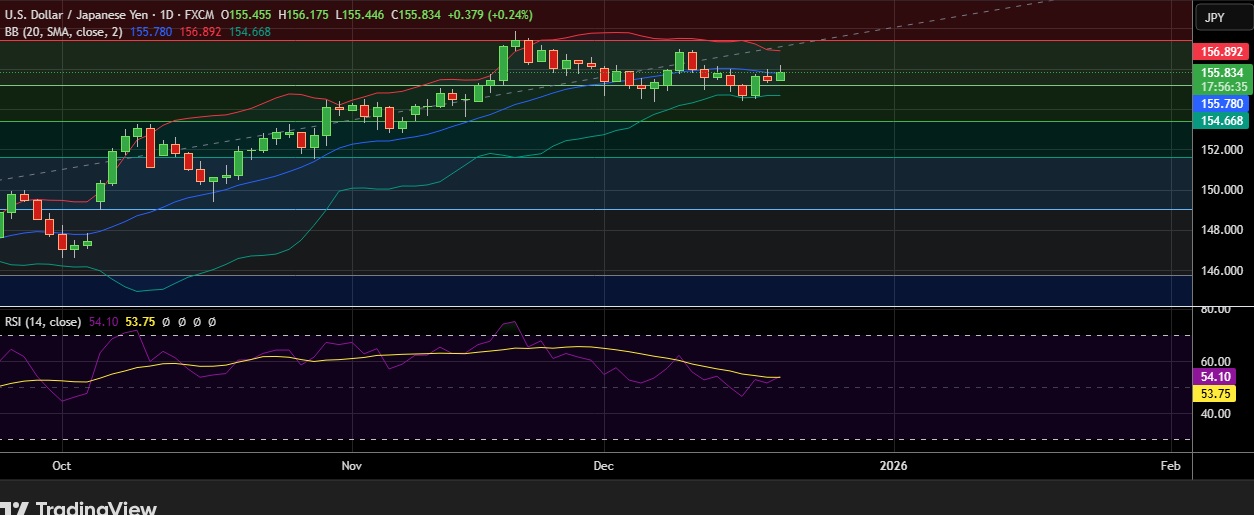The width and height of the screenshot is (1254, 515).
Task: Click the 17:56:35 bar countdown label
Action: point(1221,87)
